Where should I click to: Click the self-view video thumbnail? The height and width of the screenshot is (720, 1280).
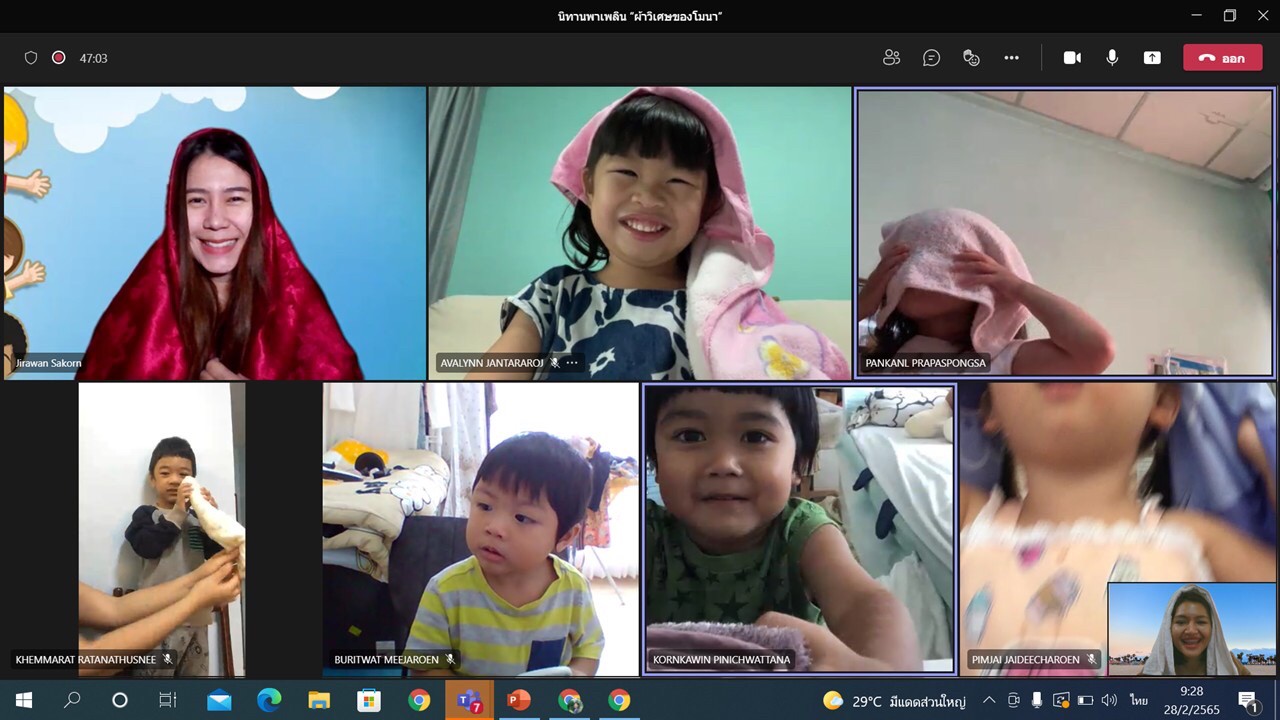1192,629
